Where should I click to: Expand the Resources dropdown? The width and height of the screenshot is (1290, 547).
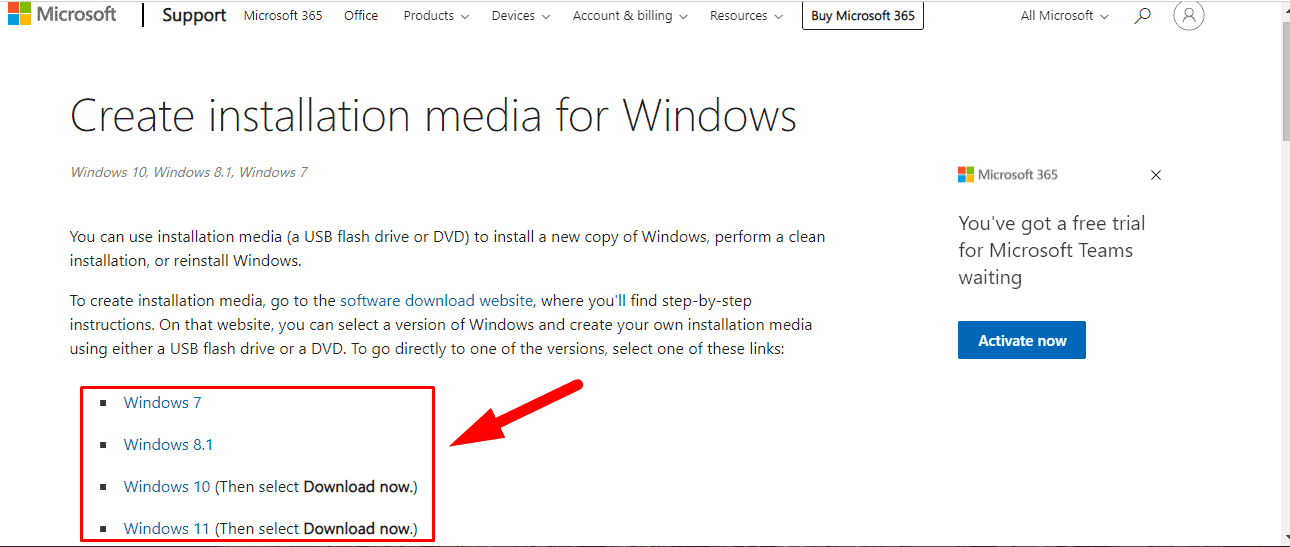tap(746, 16)
